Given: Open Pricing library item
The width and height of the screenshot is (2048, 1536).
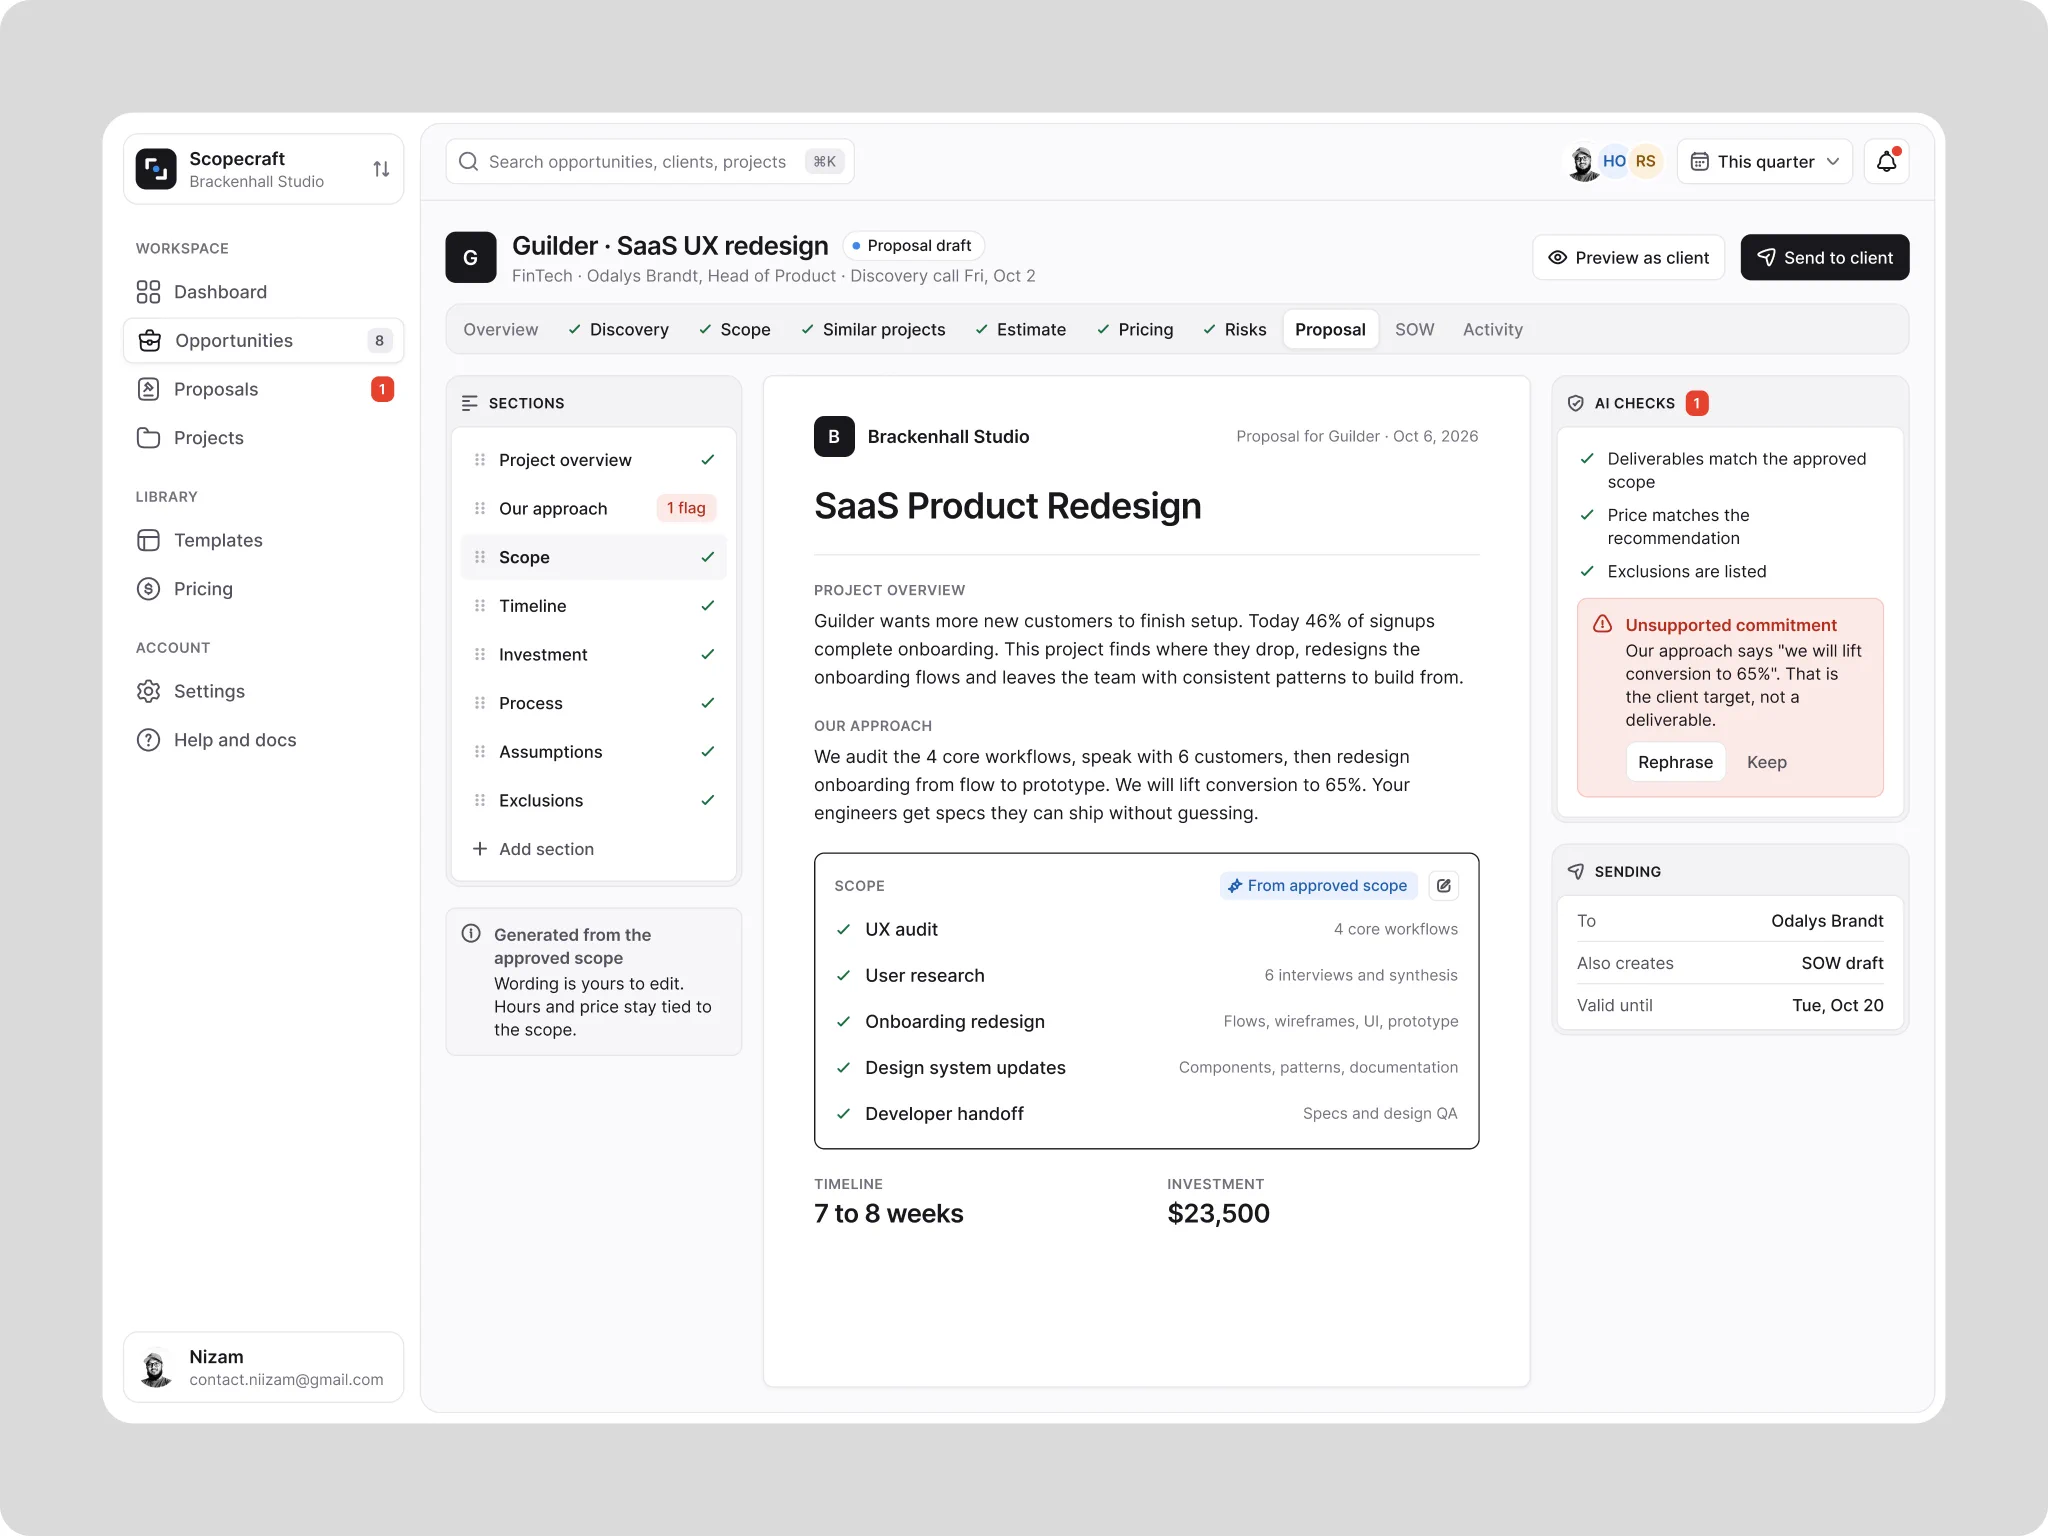Looking at the screenshot, I should pyautogui.click(x=264, y=589).
